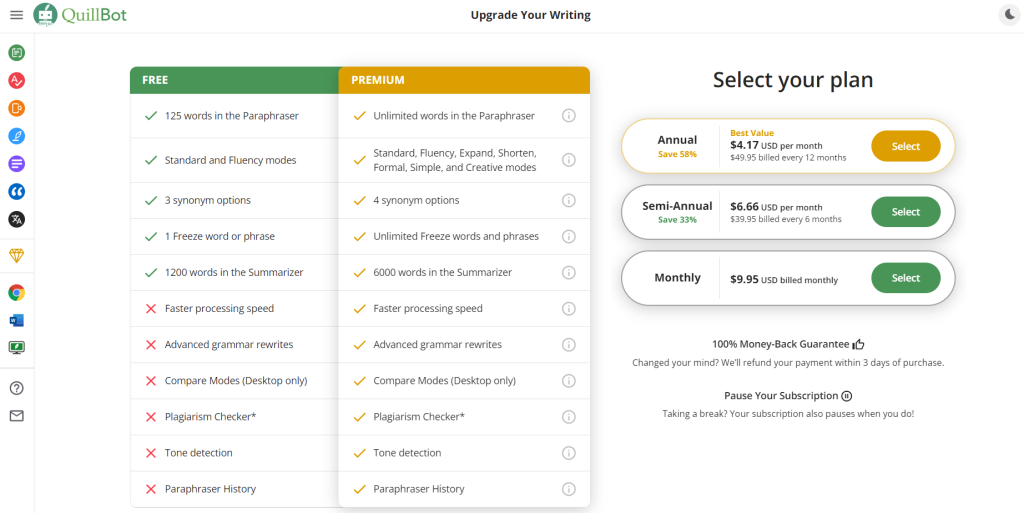Click '1200 words in the Summarizer' text
The image size is (1024, 513).
click(234, 272)
